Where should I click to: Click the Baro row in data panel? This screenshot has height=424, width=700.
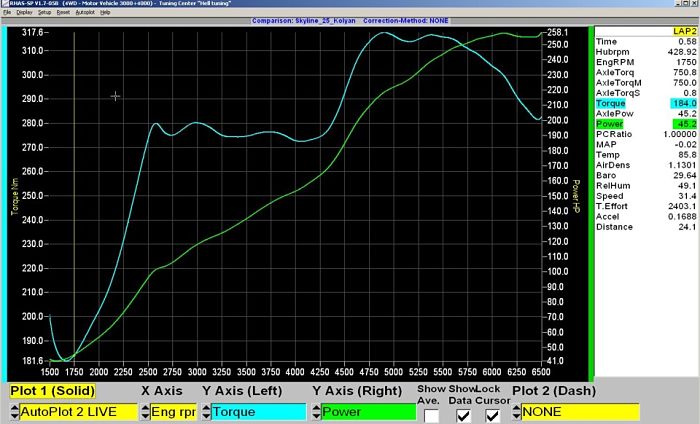[646, 175]
